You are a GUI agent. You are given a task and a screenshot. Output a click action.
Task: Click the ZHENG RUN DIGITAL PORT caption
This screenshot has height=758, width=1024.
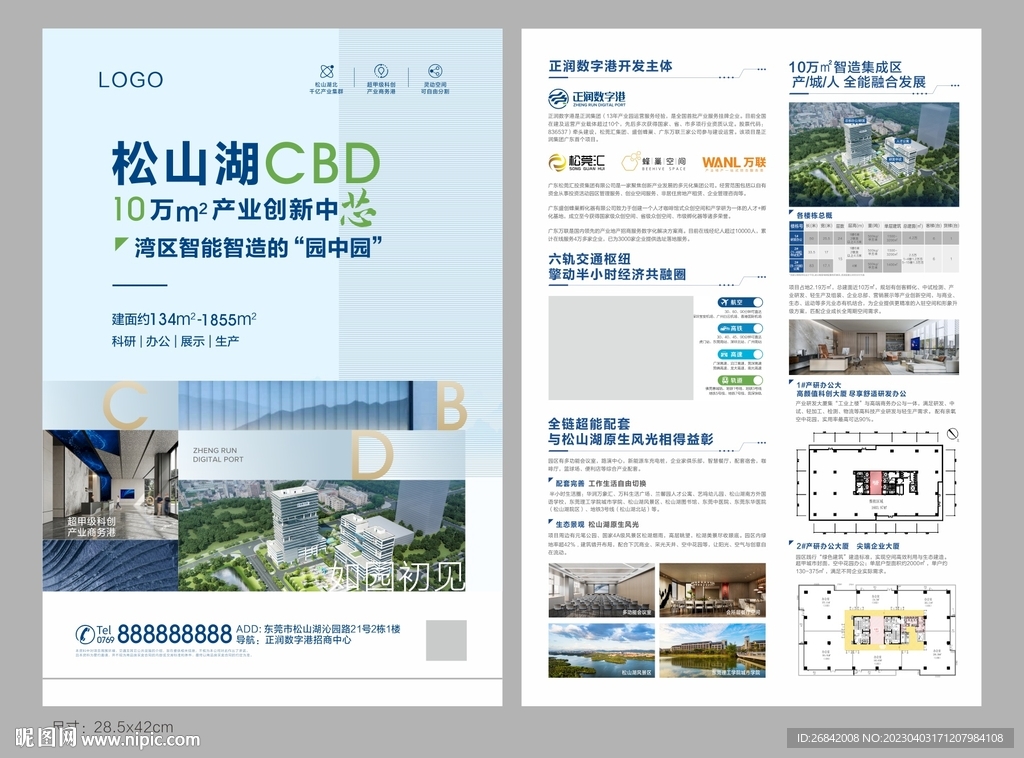(217, 455)
